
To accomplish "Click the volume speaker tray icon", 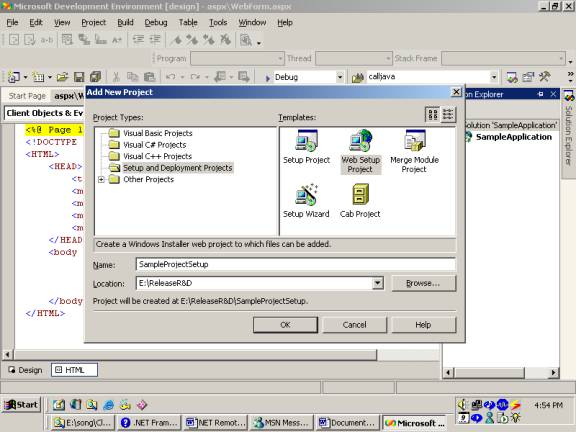I will coord(462,405).
